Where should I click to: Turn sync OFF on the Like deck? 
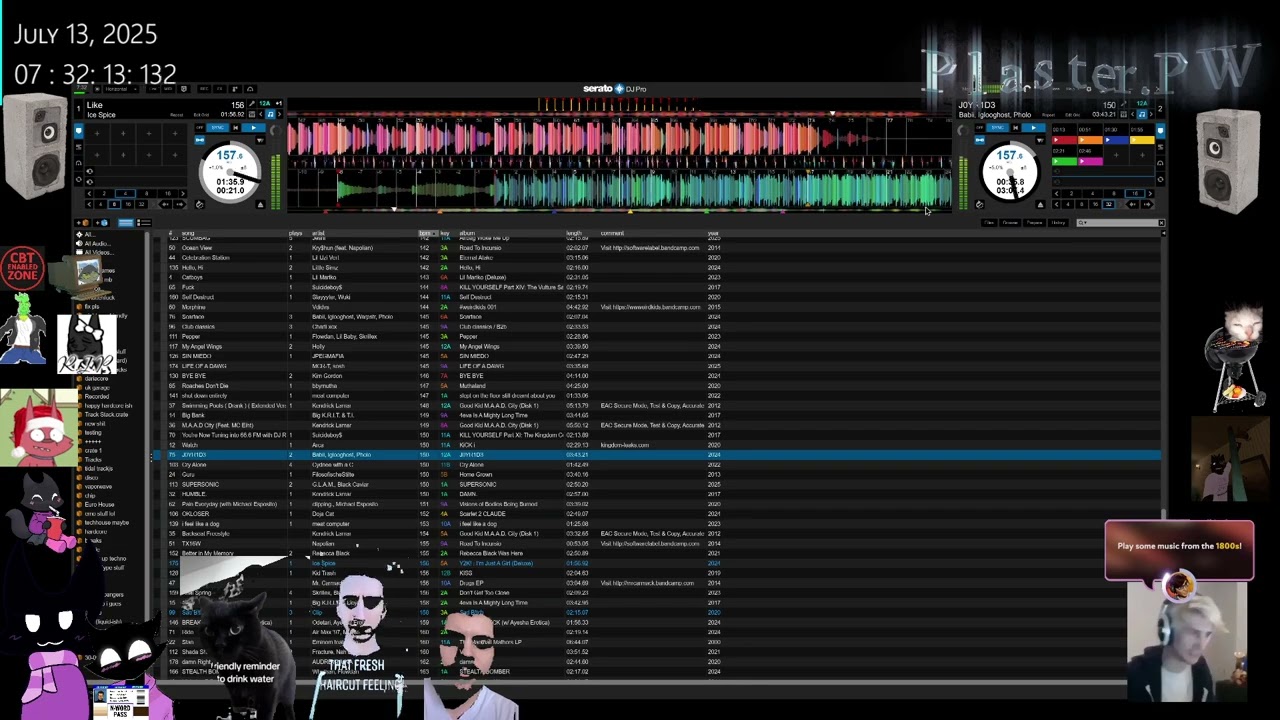pos(200,128)
